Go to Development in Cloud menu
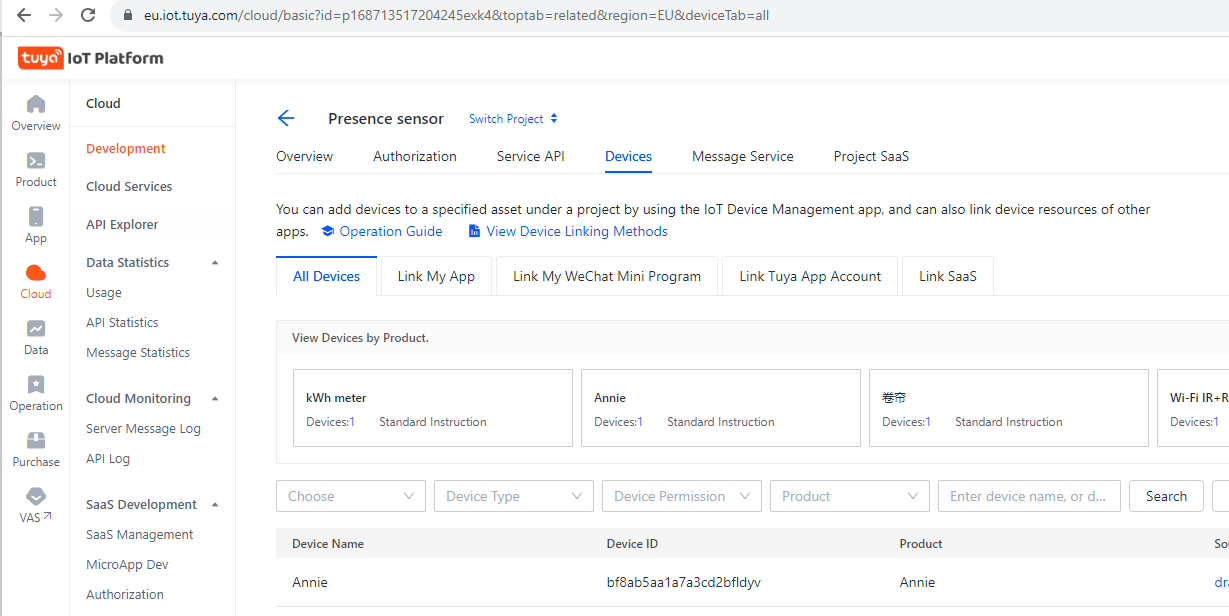 (x=126, y=149)
